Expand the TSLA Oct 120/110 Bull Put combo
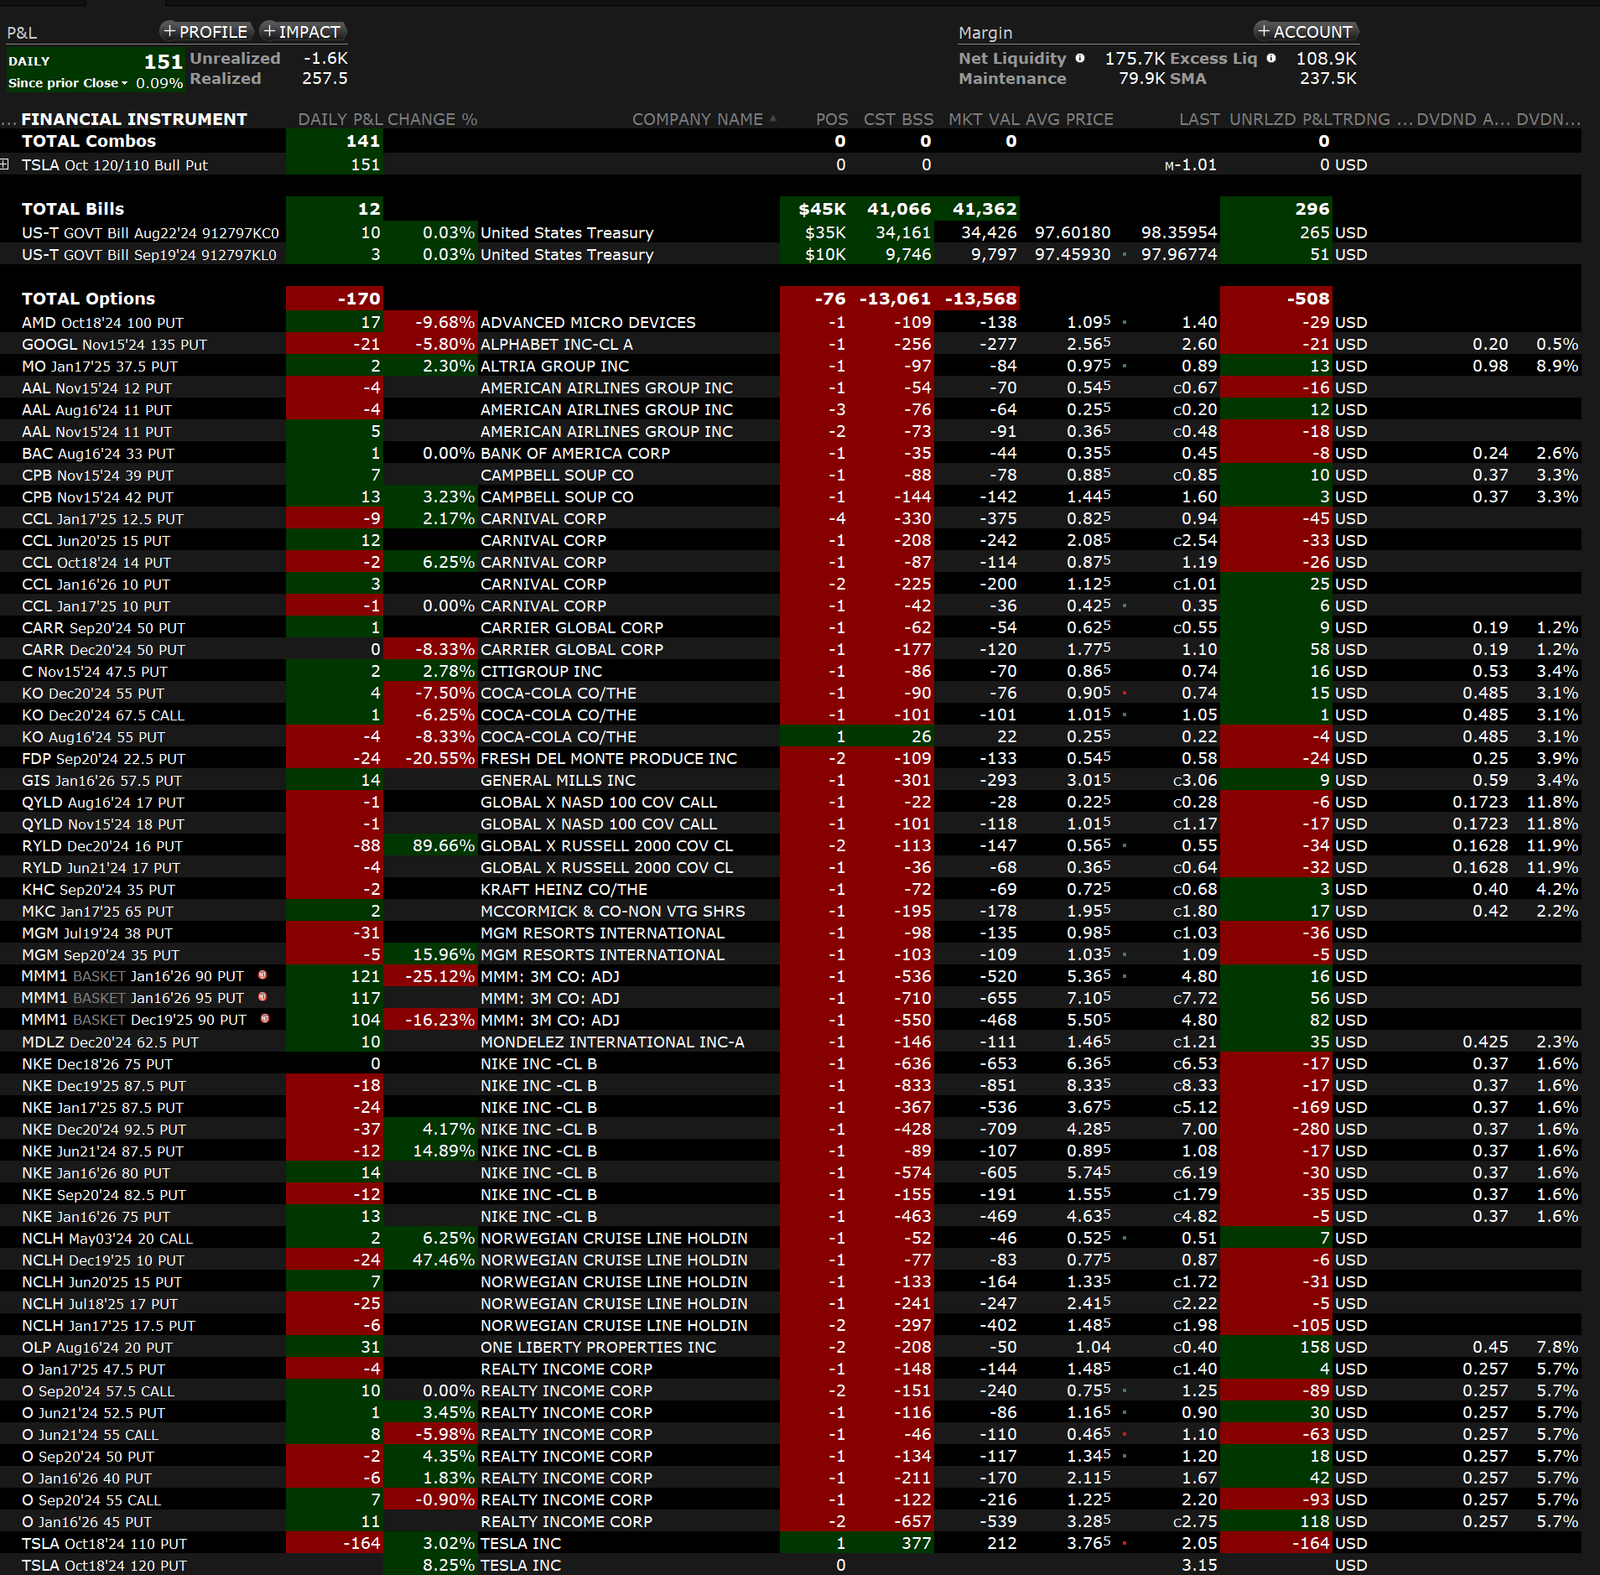The height and width of the screenshot is (1575, 1600). pyautogui.click(x=5, y=164)
